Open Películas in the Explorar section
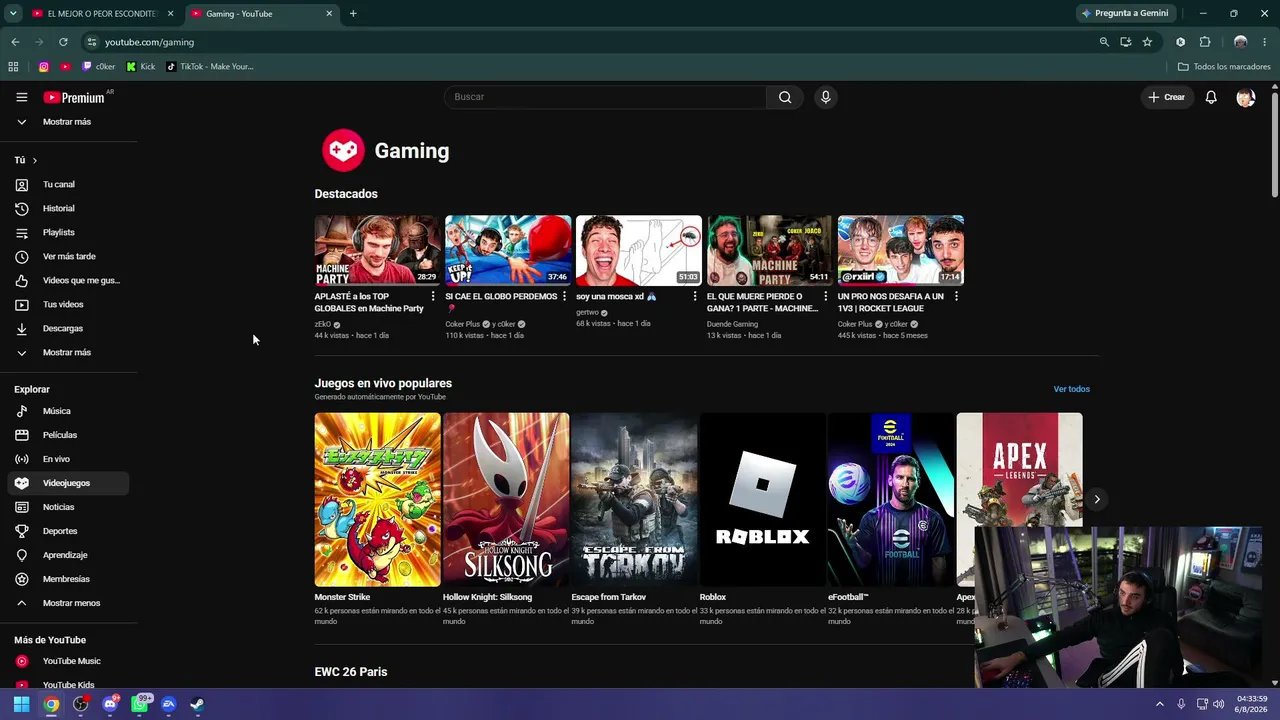The height and width of the screenshot is (720, 1280). [68, 435]
